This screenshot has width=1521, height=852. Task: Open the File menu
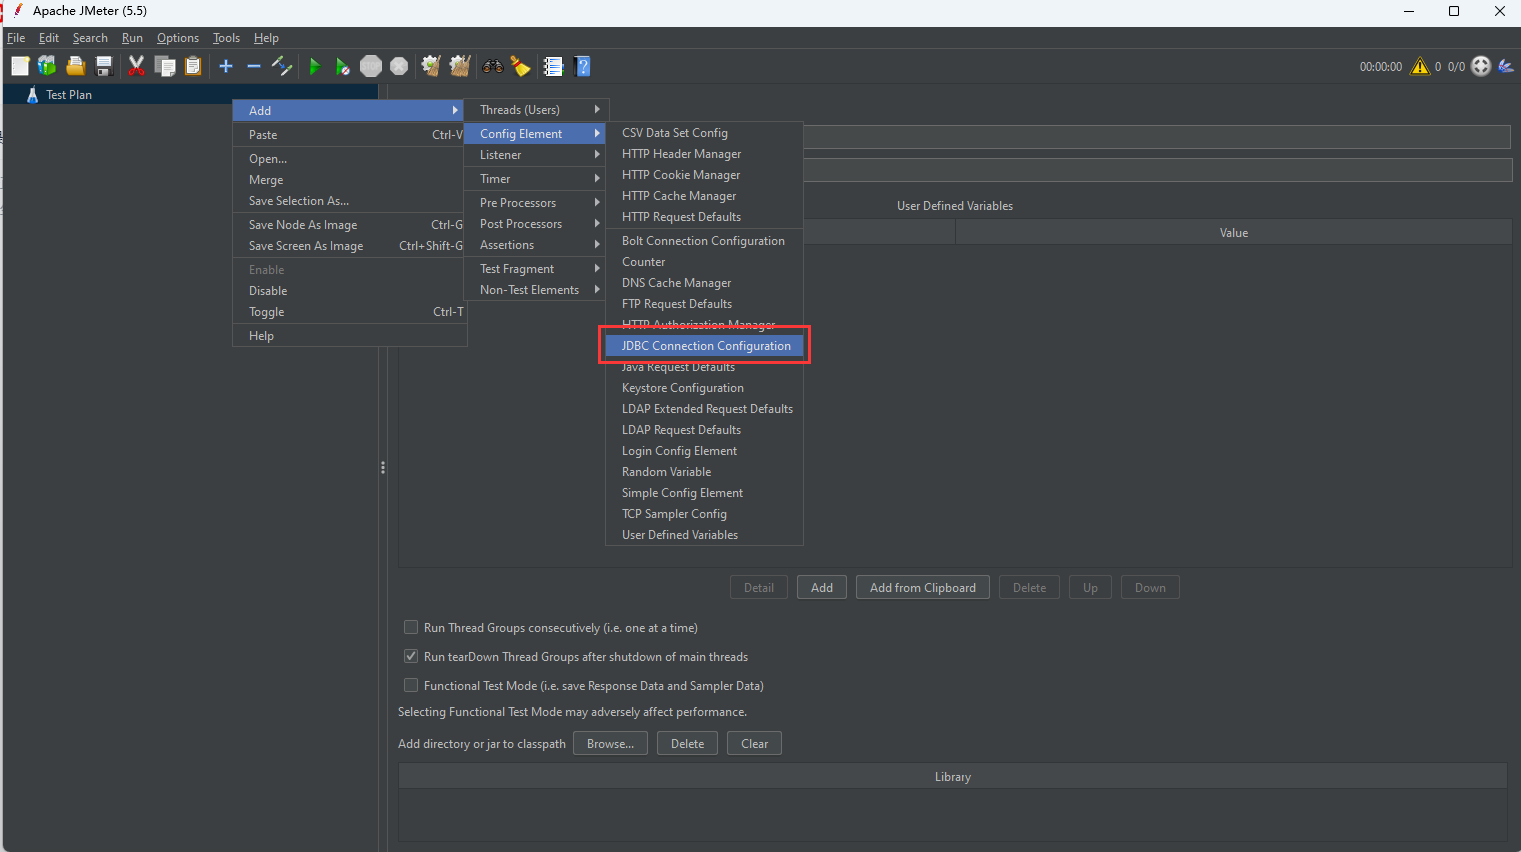click(x=16, y=38)
